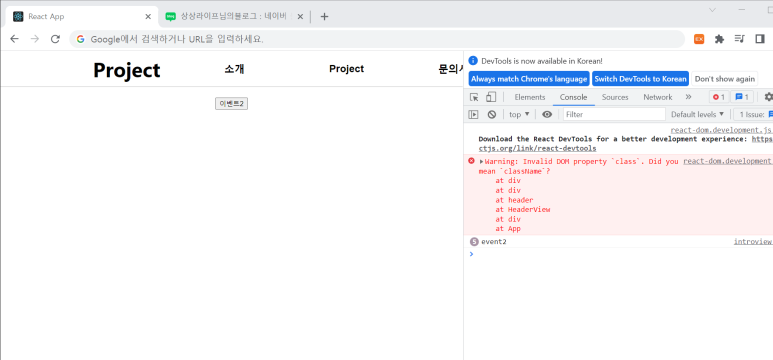The width and height of the screenshot is (773, 360).
Task: Click the event2 repeat count badge
Action: pos(474,242)
